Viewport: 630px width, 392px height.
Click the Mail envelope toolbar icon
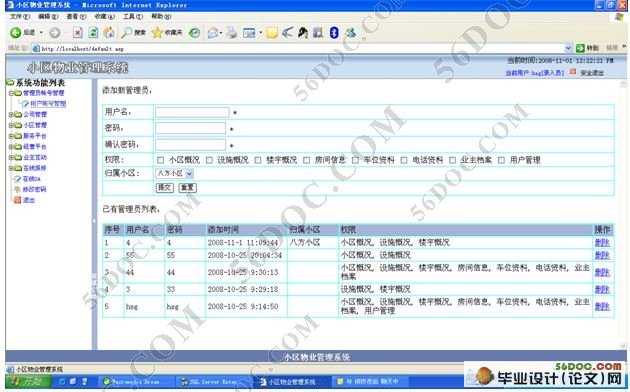tap(213, 33)
